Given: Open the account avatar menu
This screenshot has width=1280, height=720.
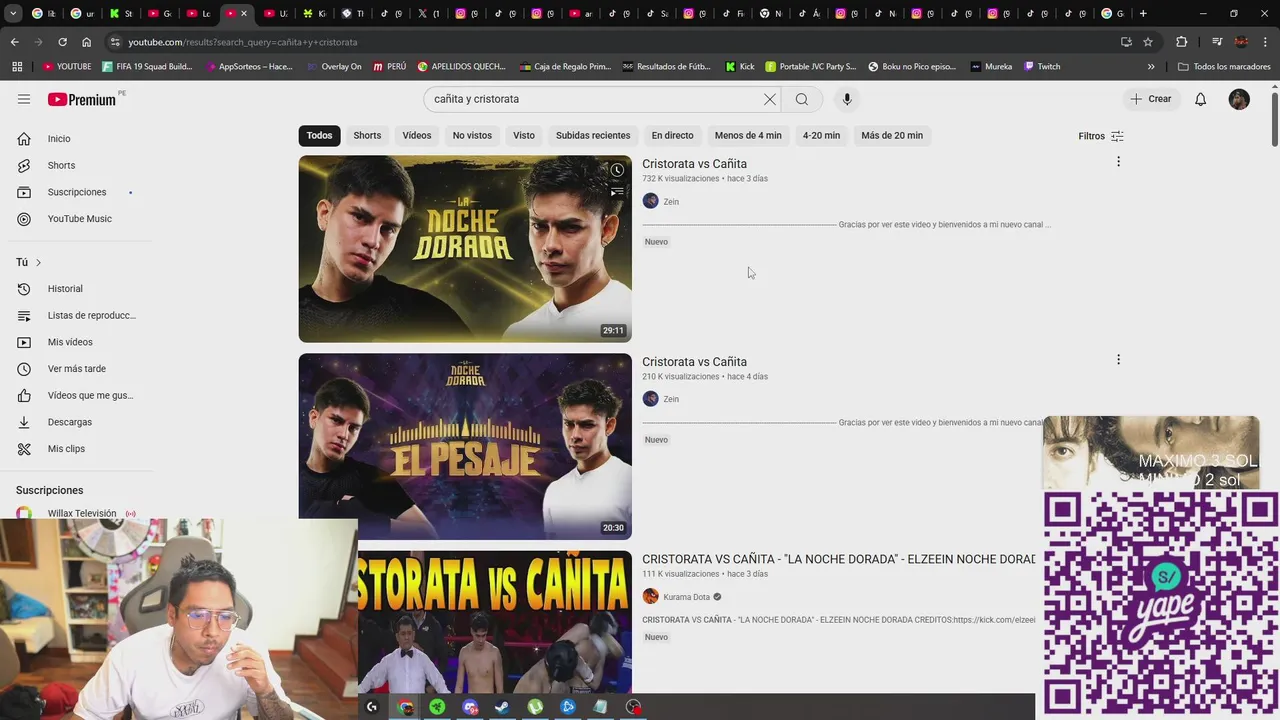Looking at the screenshot, I should tap(1239, 99).
